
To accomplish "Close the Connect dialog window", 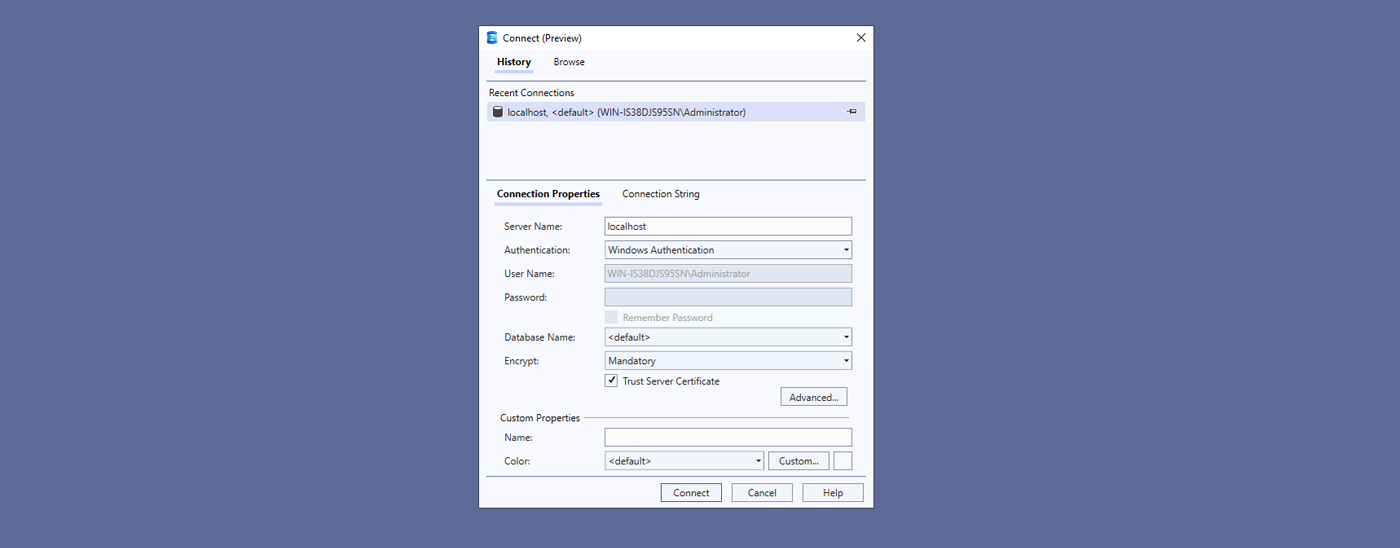I will (x=861, y=38).
